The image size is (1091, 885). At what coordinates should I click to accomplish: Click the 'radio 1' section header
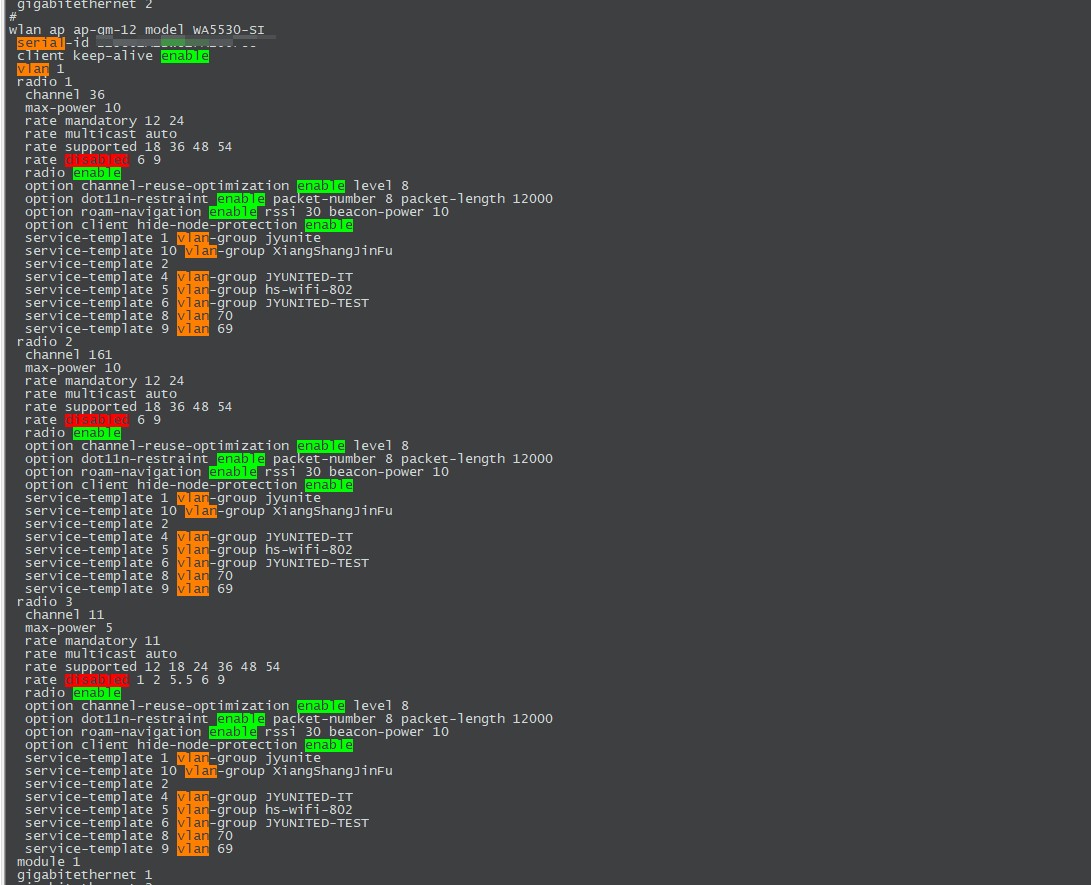[x=44, y=82]
